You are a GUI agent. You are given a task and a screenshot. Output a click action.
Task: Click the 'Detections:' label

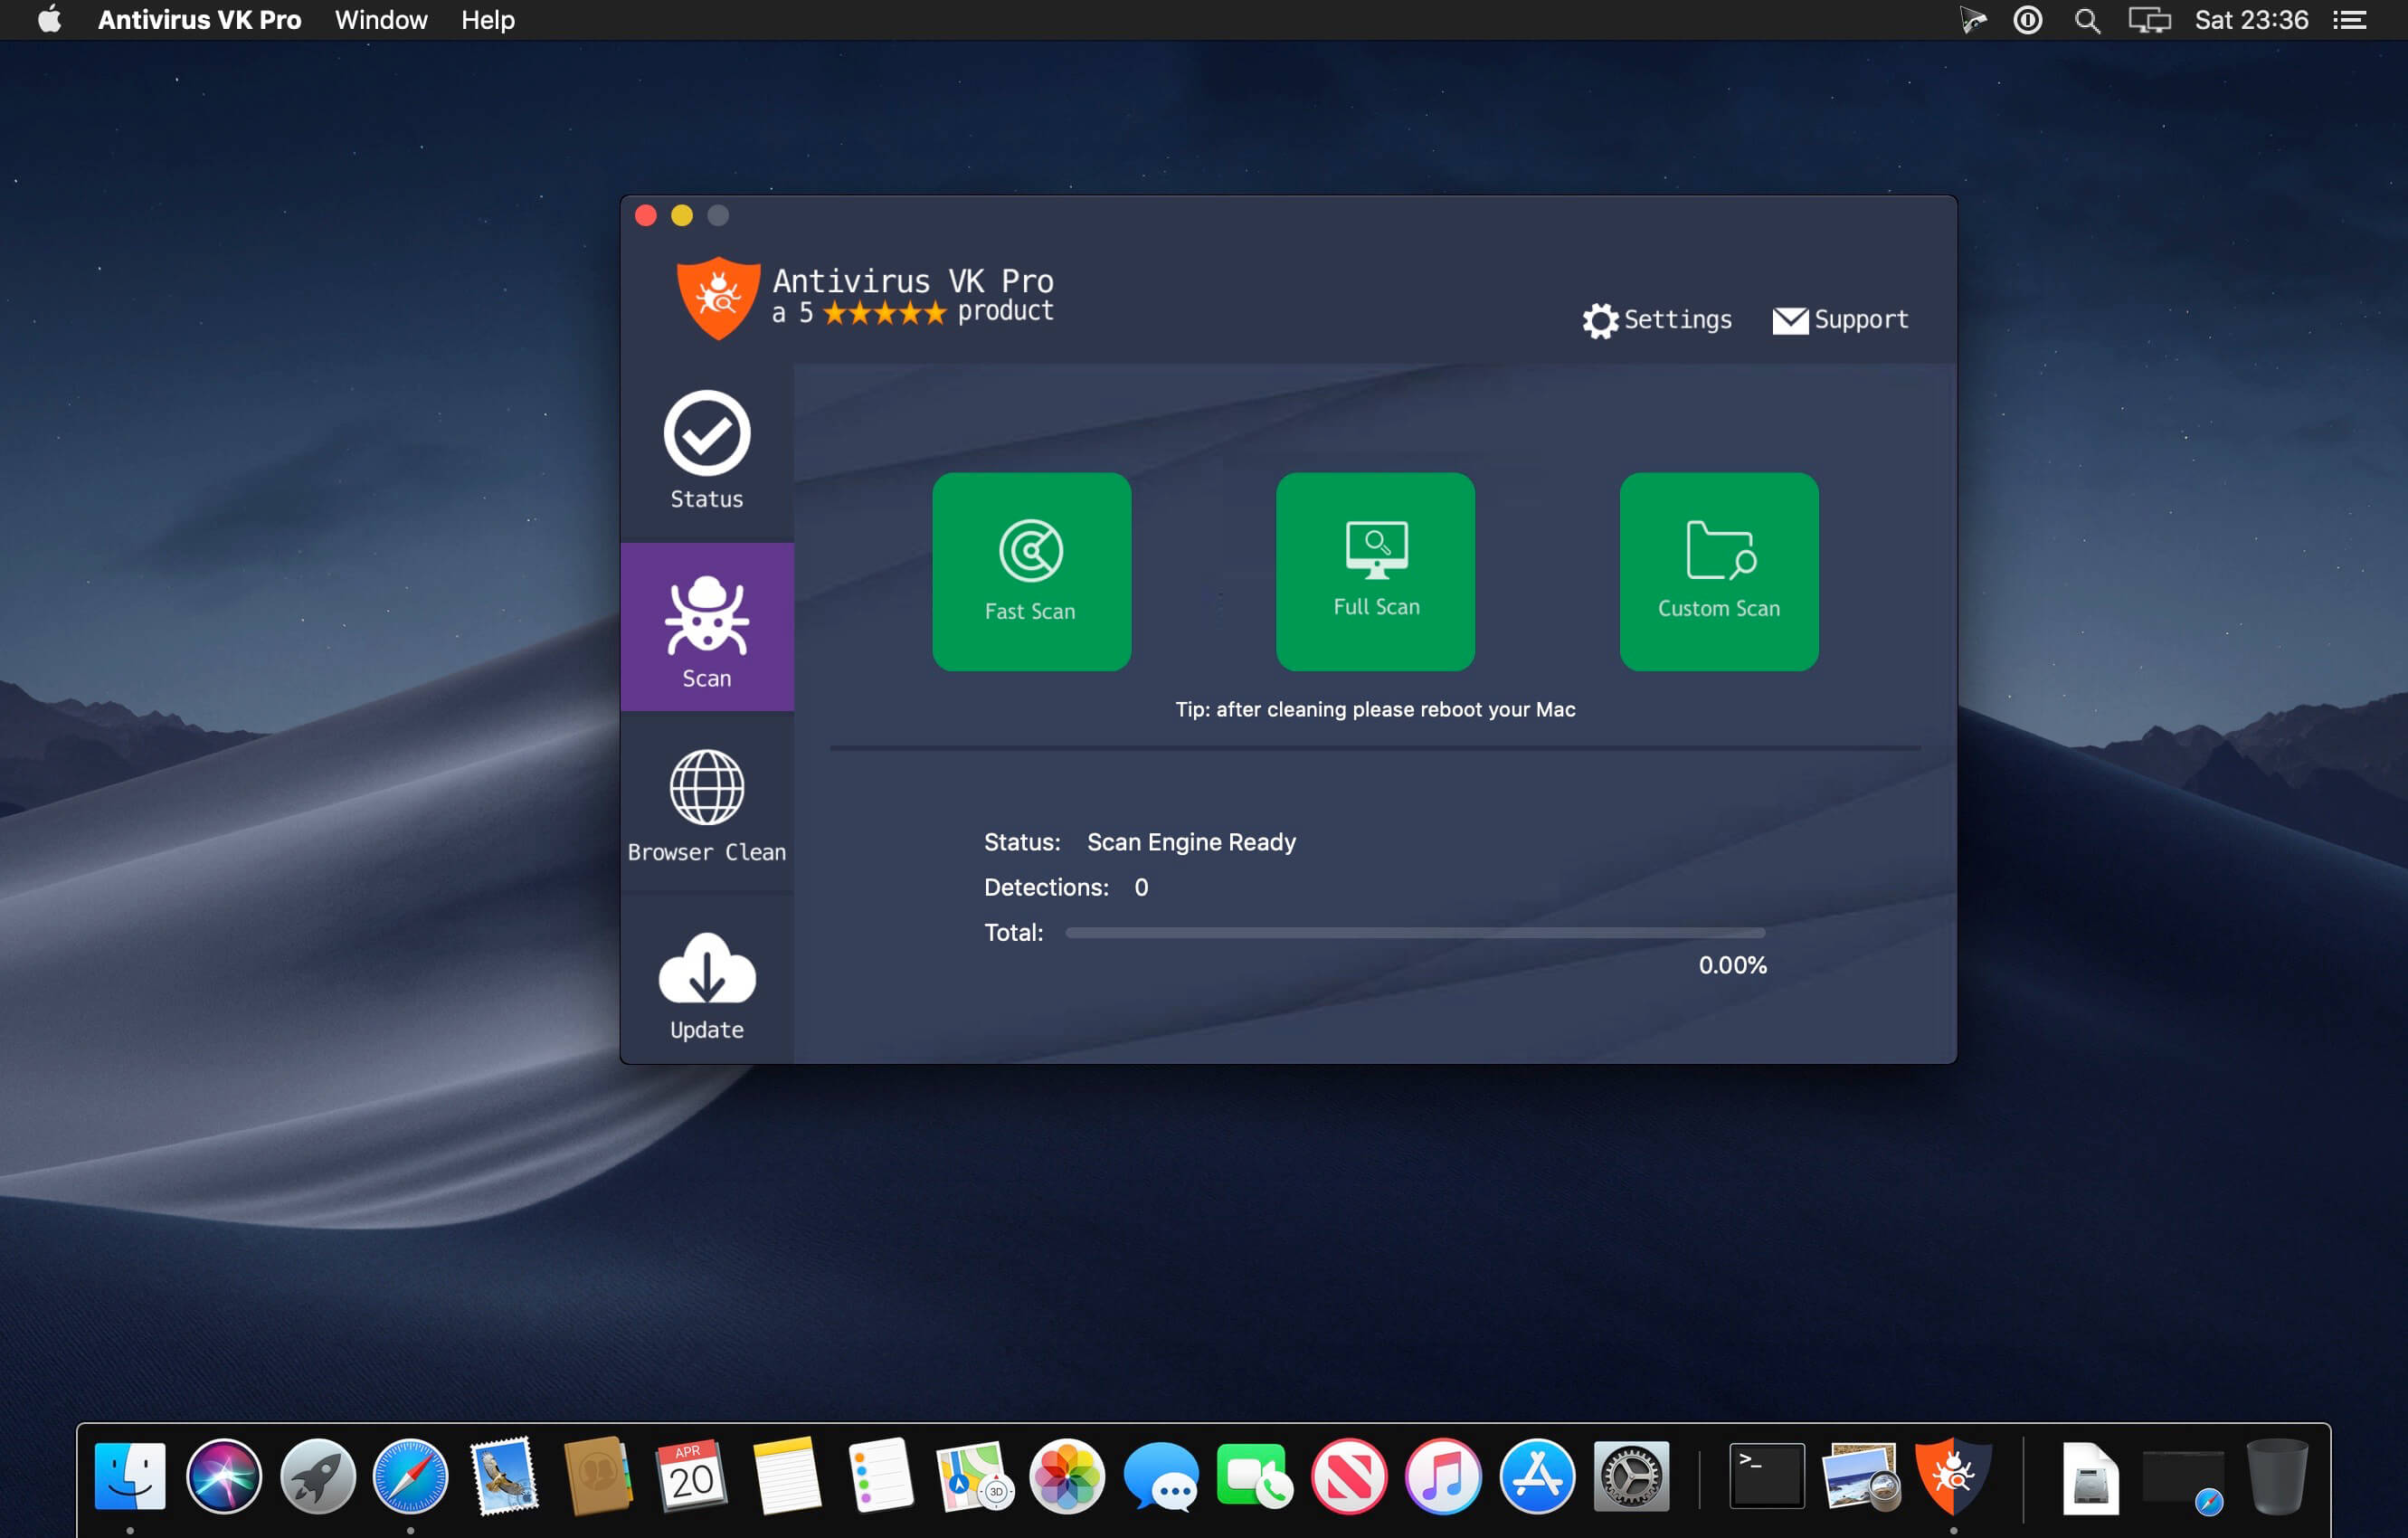tap(1046, 887)
